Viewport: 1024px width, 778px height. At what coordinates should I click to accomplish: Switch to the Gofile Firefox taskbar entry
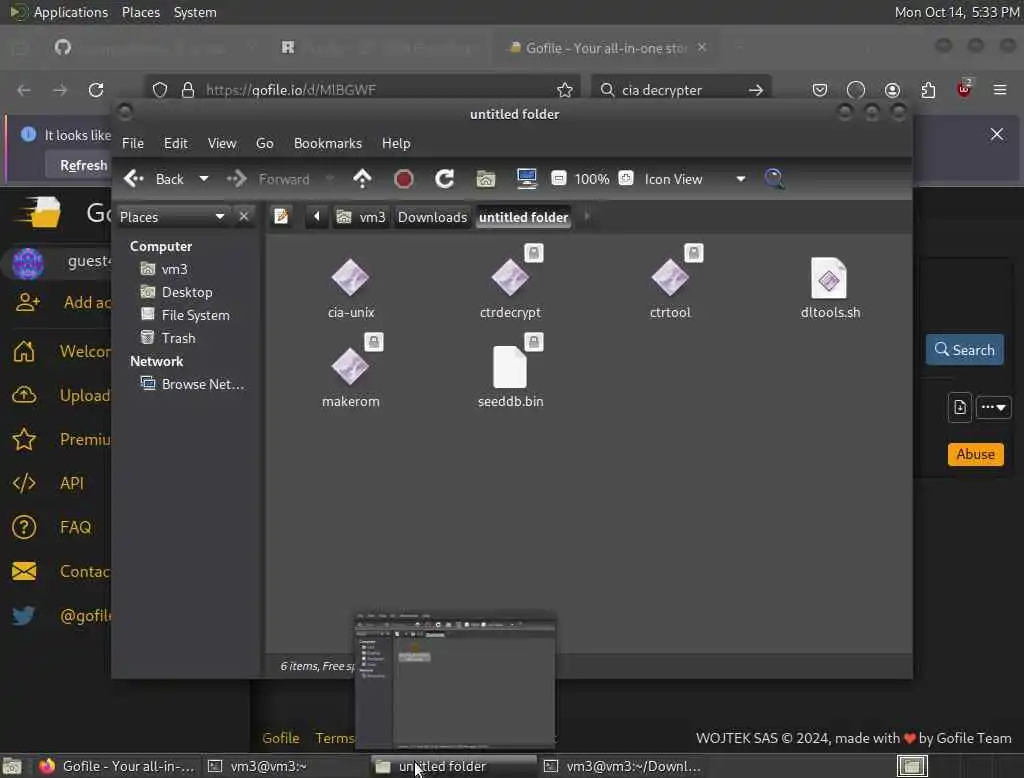(x=117, y=766)
